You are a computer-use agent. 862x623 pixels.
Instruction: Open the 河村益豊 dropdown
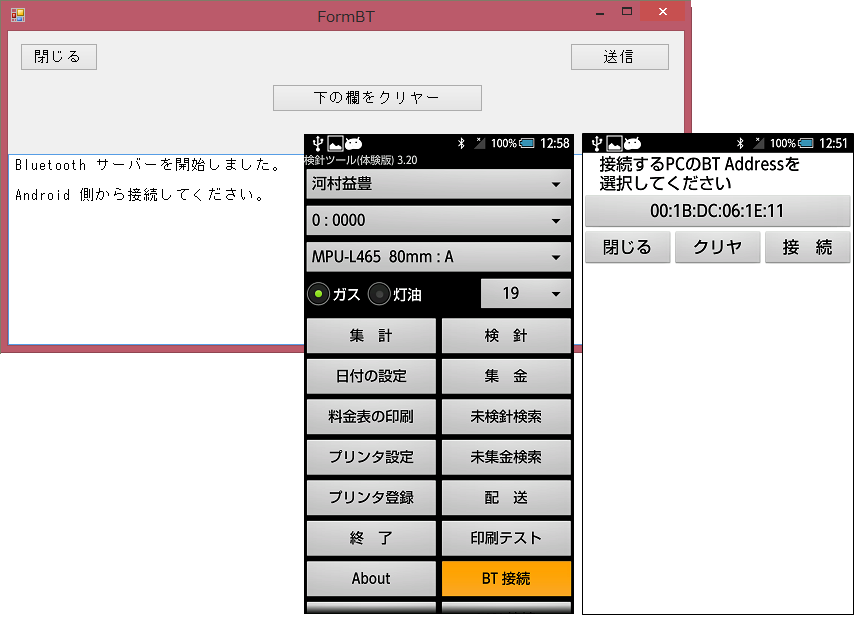pos(438,184)
